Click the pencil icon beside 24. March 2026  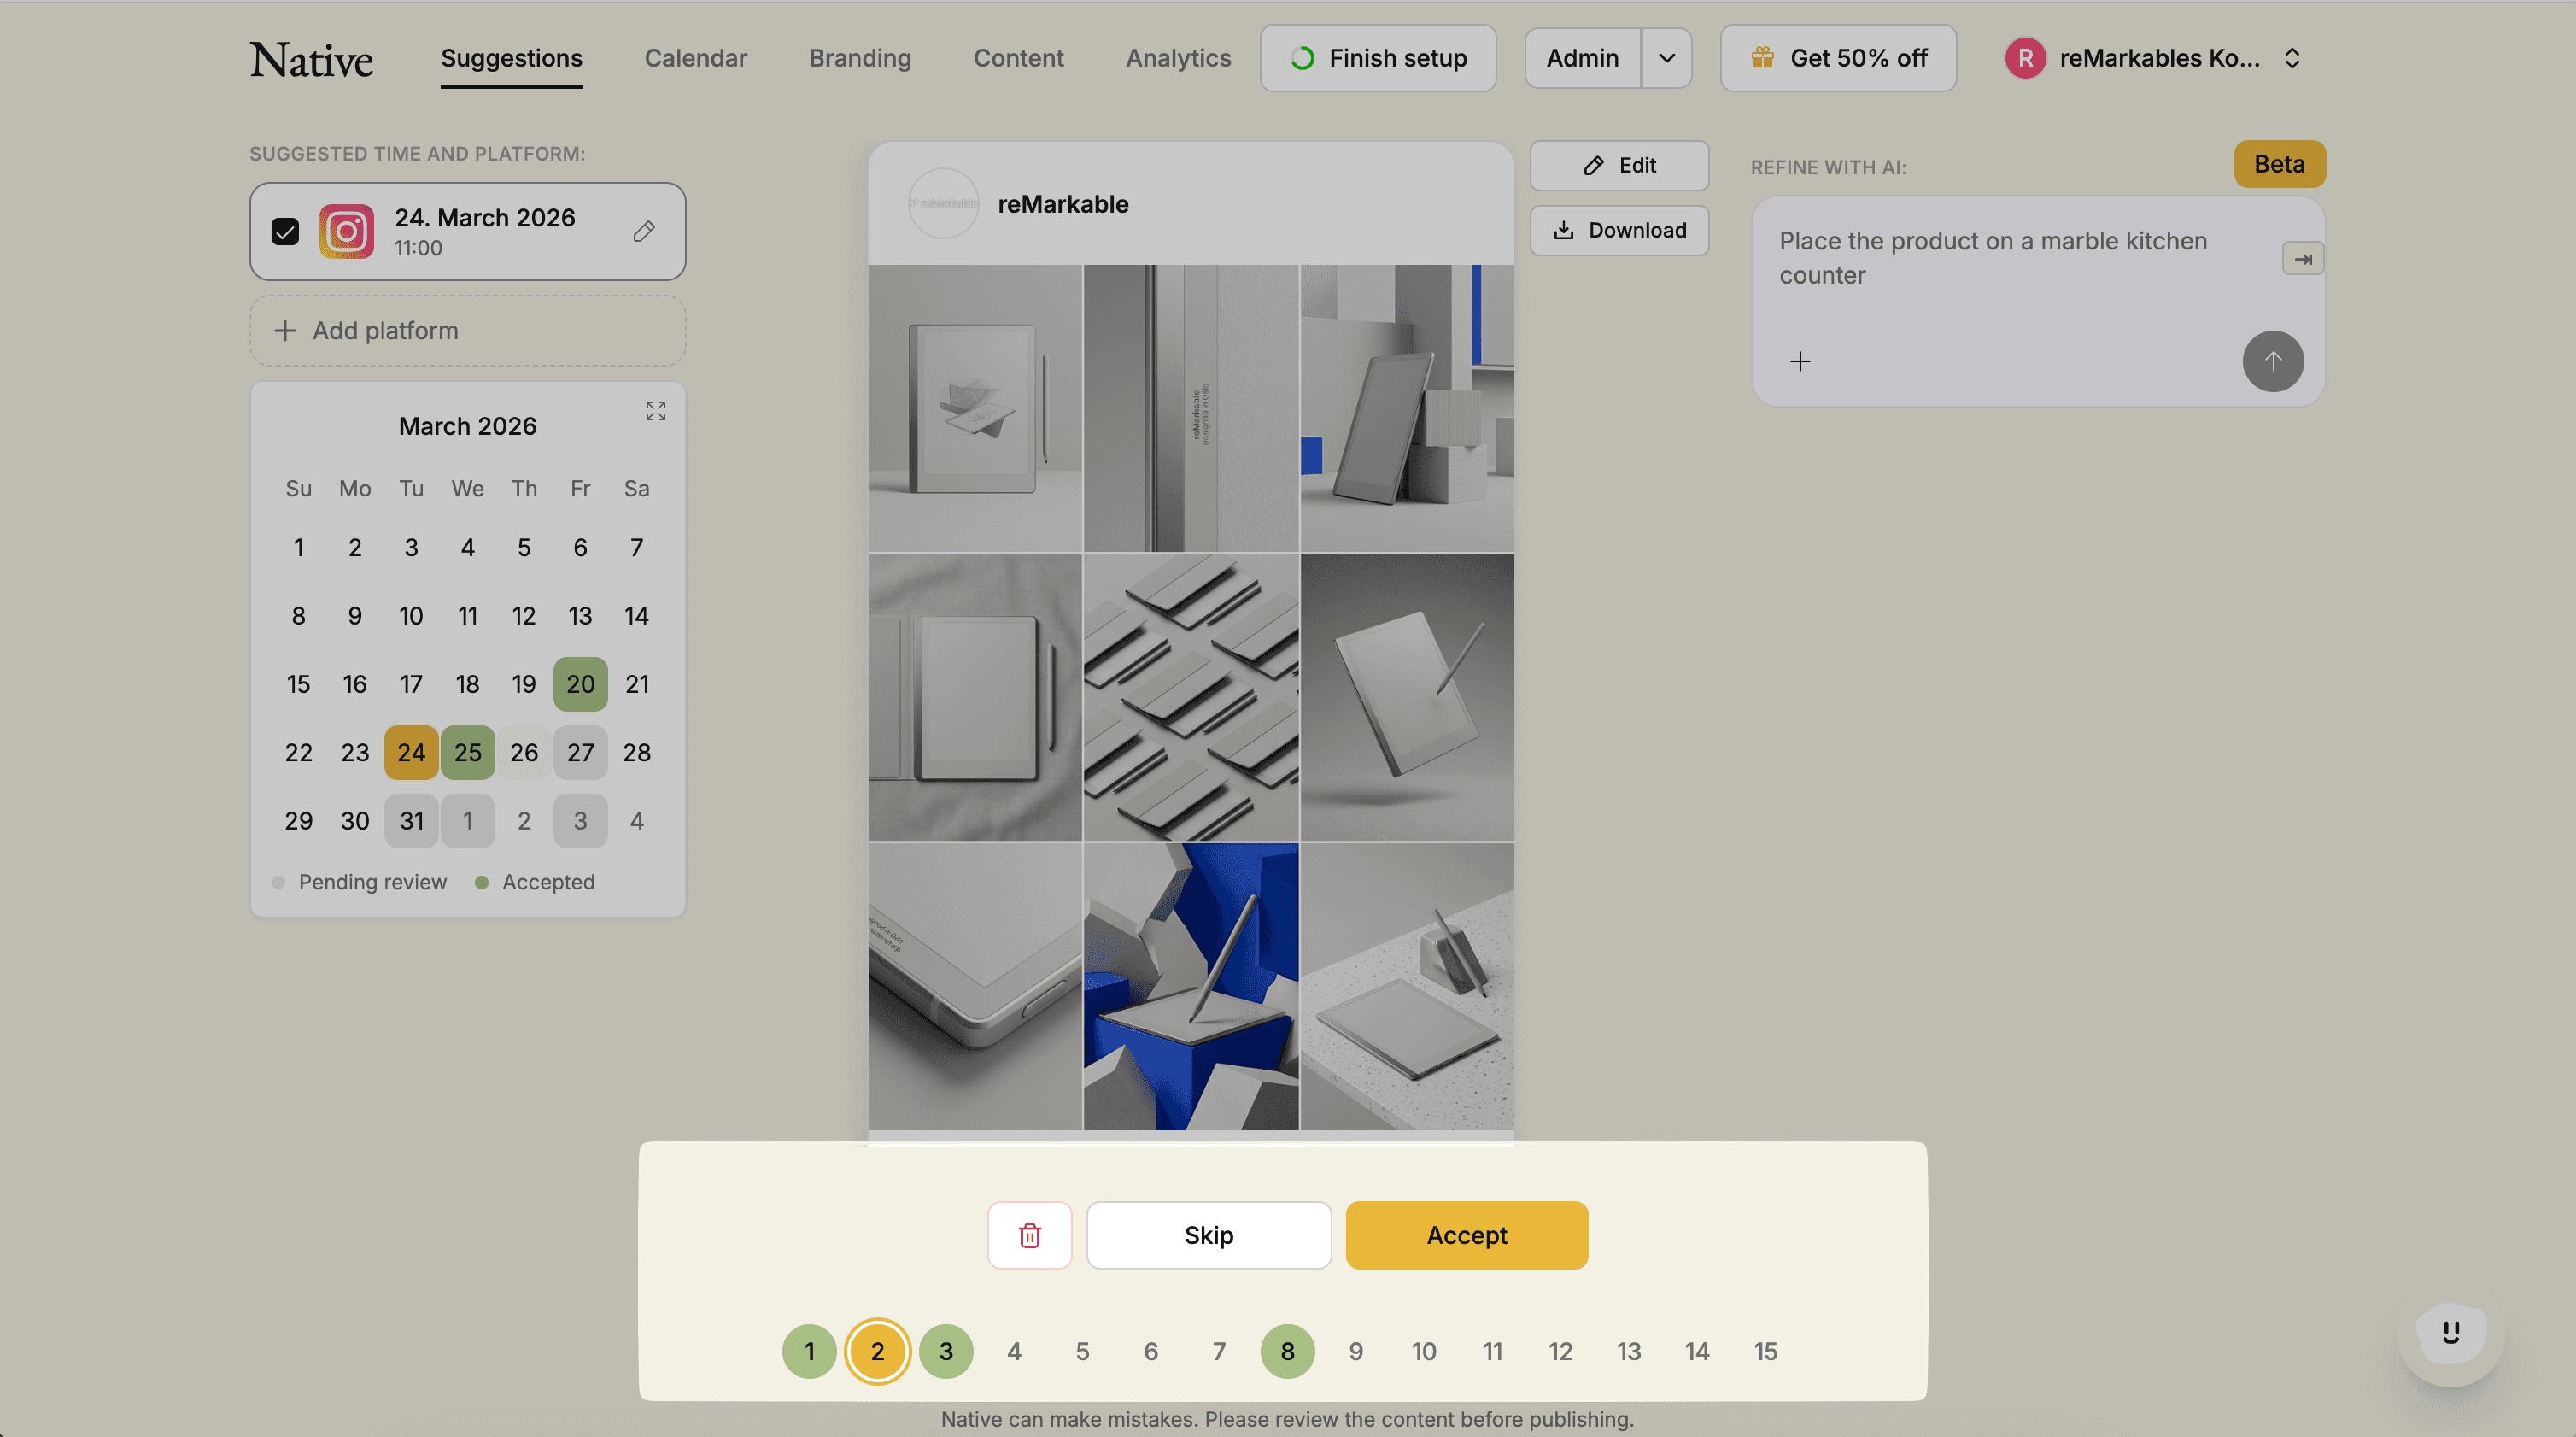(644, 231)
